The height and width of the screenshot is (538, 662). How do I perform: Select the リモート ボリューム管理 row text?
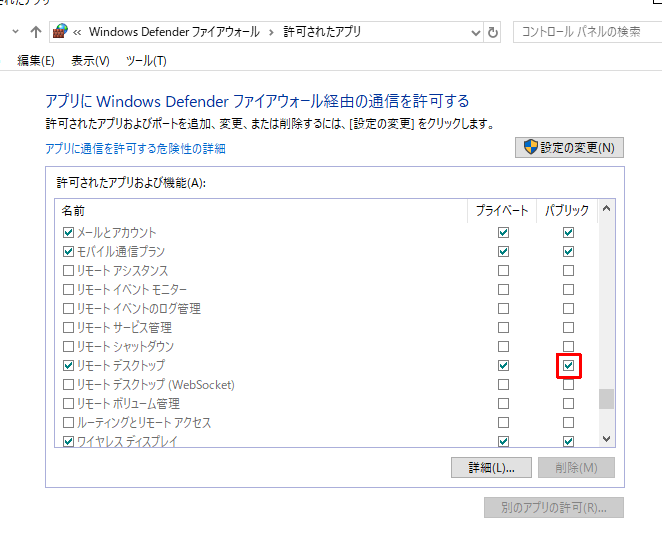[128, 404]
